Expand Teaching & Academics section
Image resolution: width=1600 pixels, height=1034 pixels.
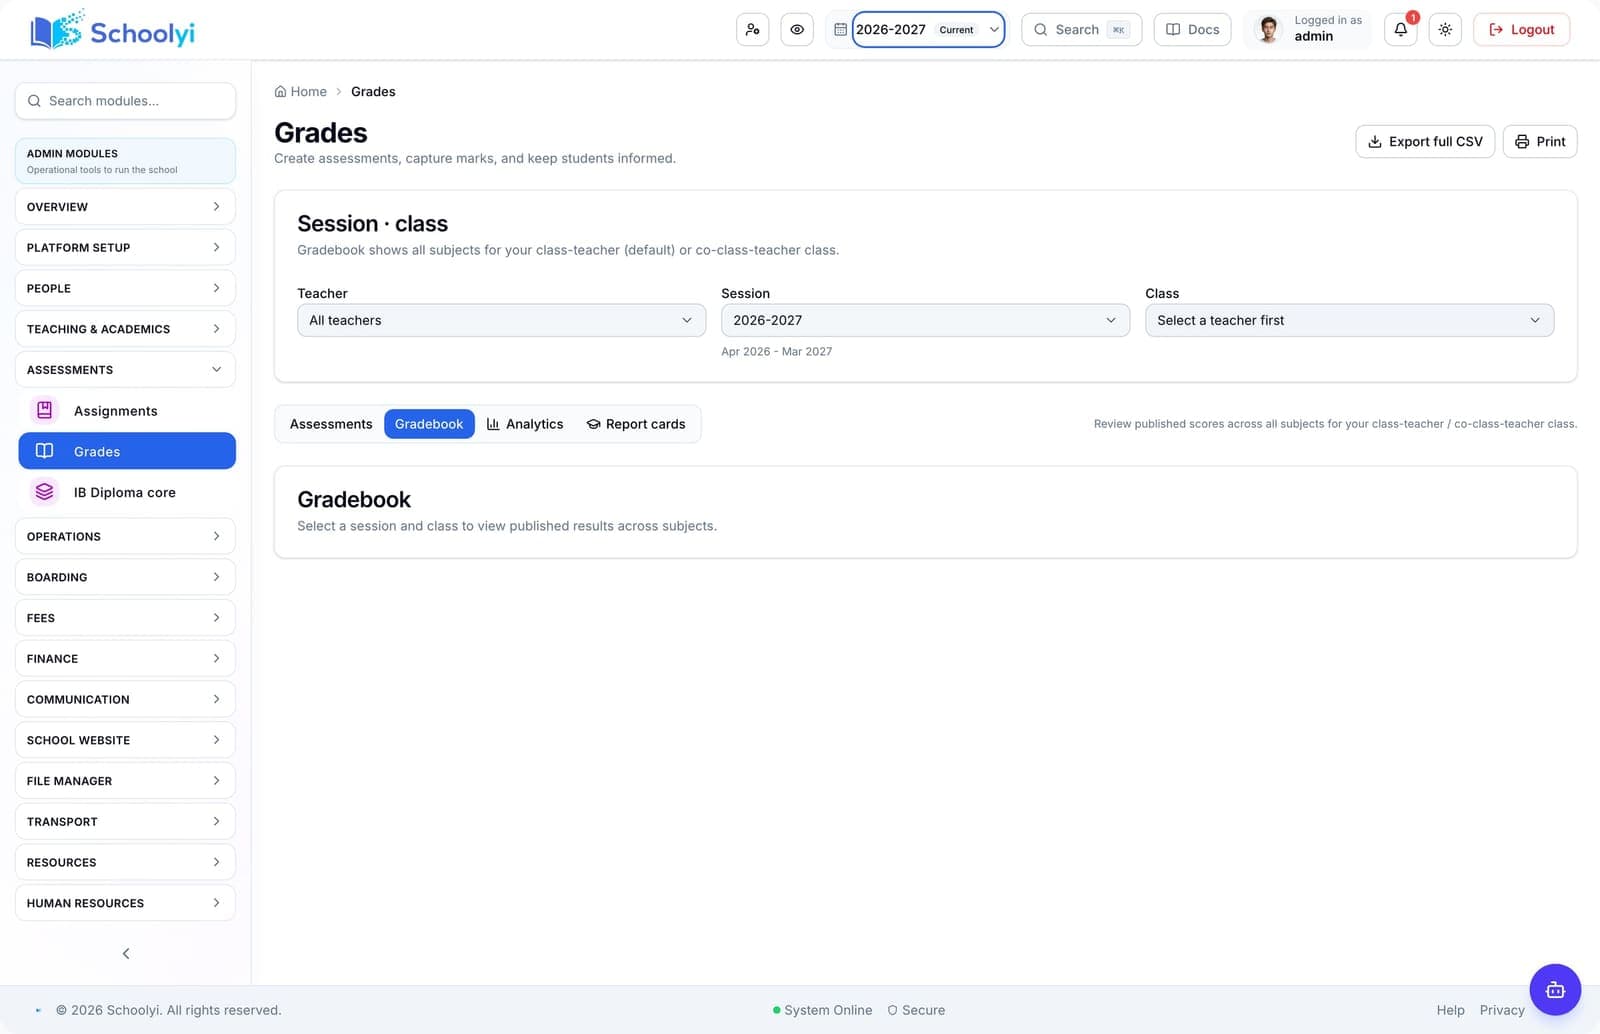coord(125,329)
